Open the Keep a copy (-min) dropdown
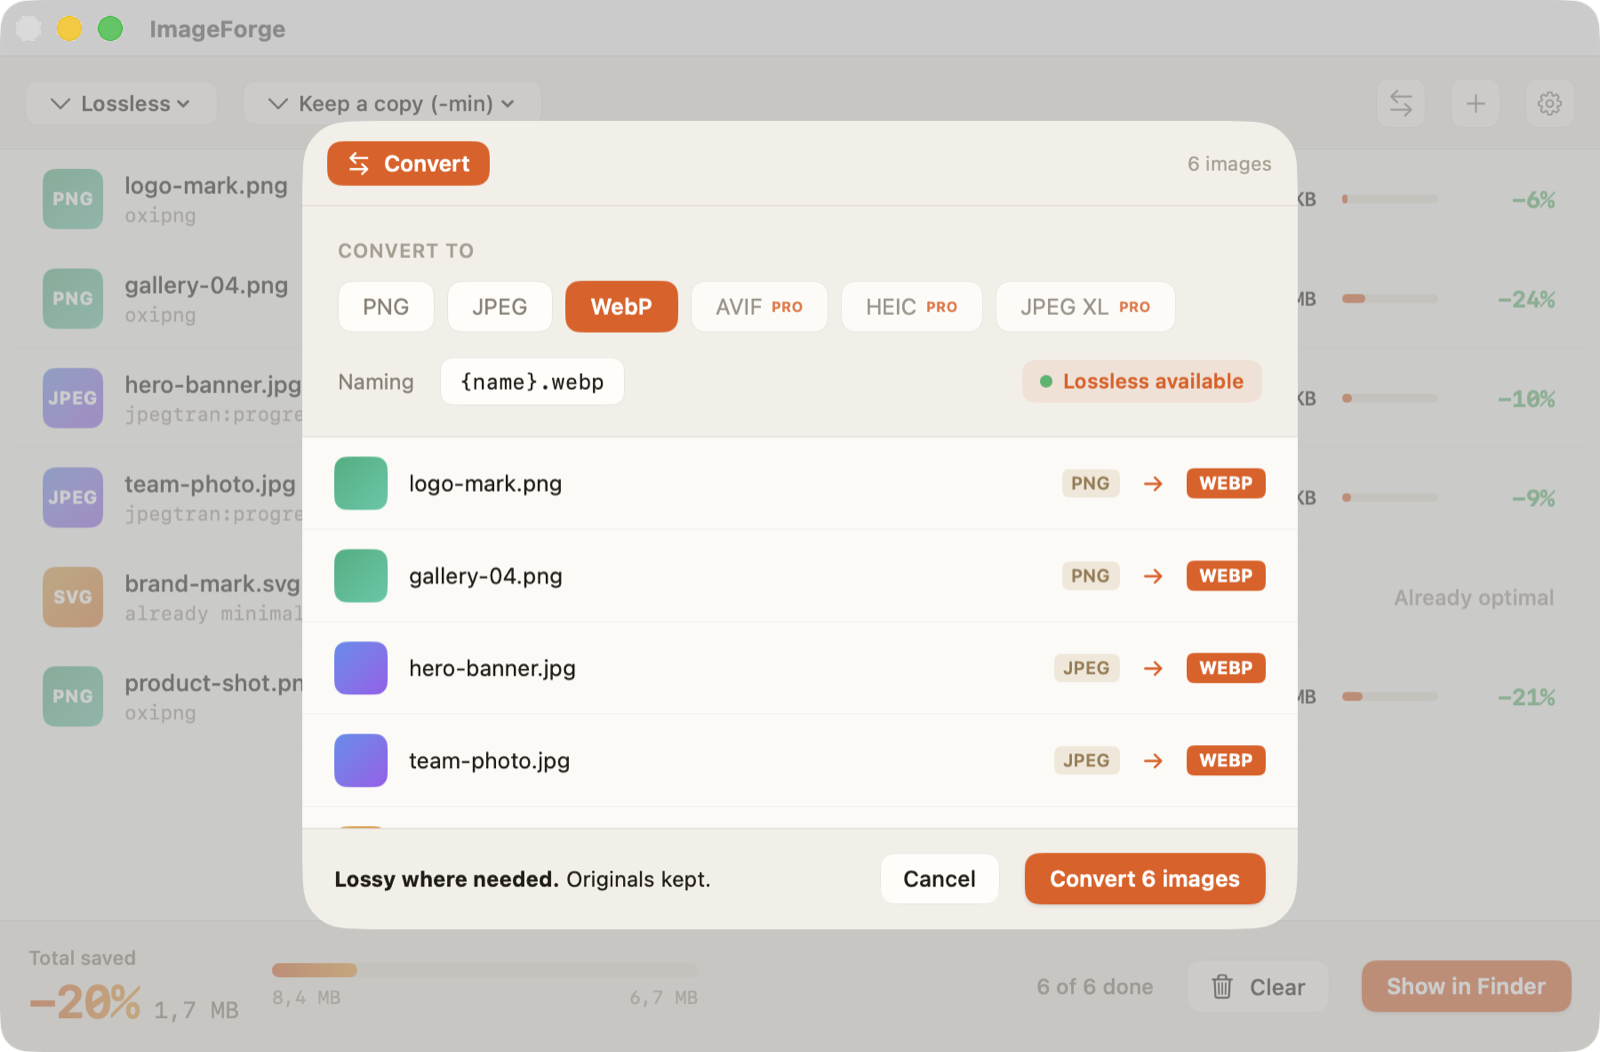Screen dimensions: 1600x1052 point(392,103)
